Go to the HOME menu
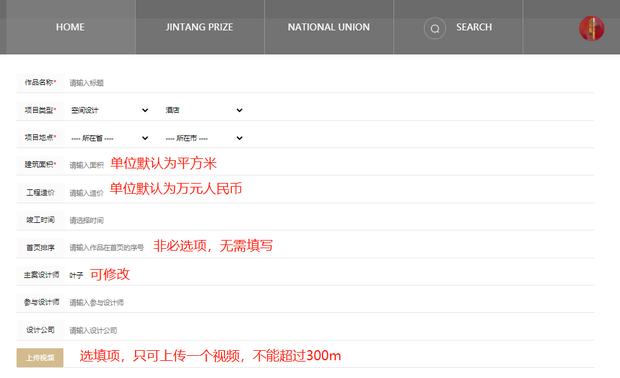Screen dimensions: 620x378 point(70,27)
